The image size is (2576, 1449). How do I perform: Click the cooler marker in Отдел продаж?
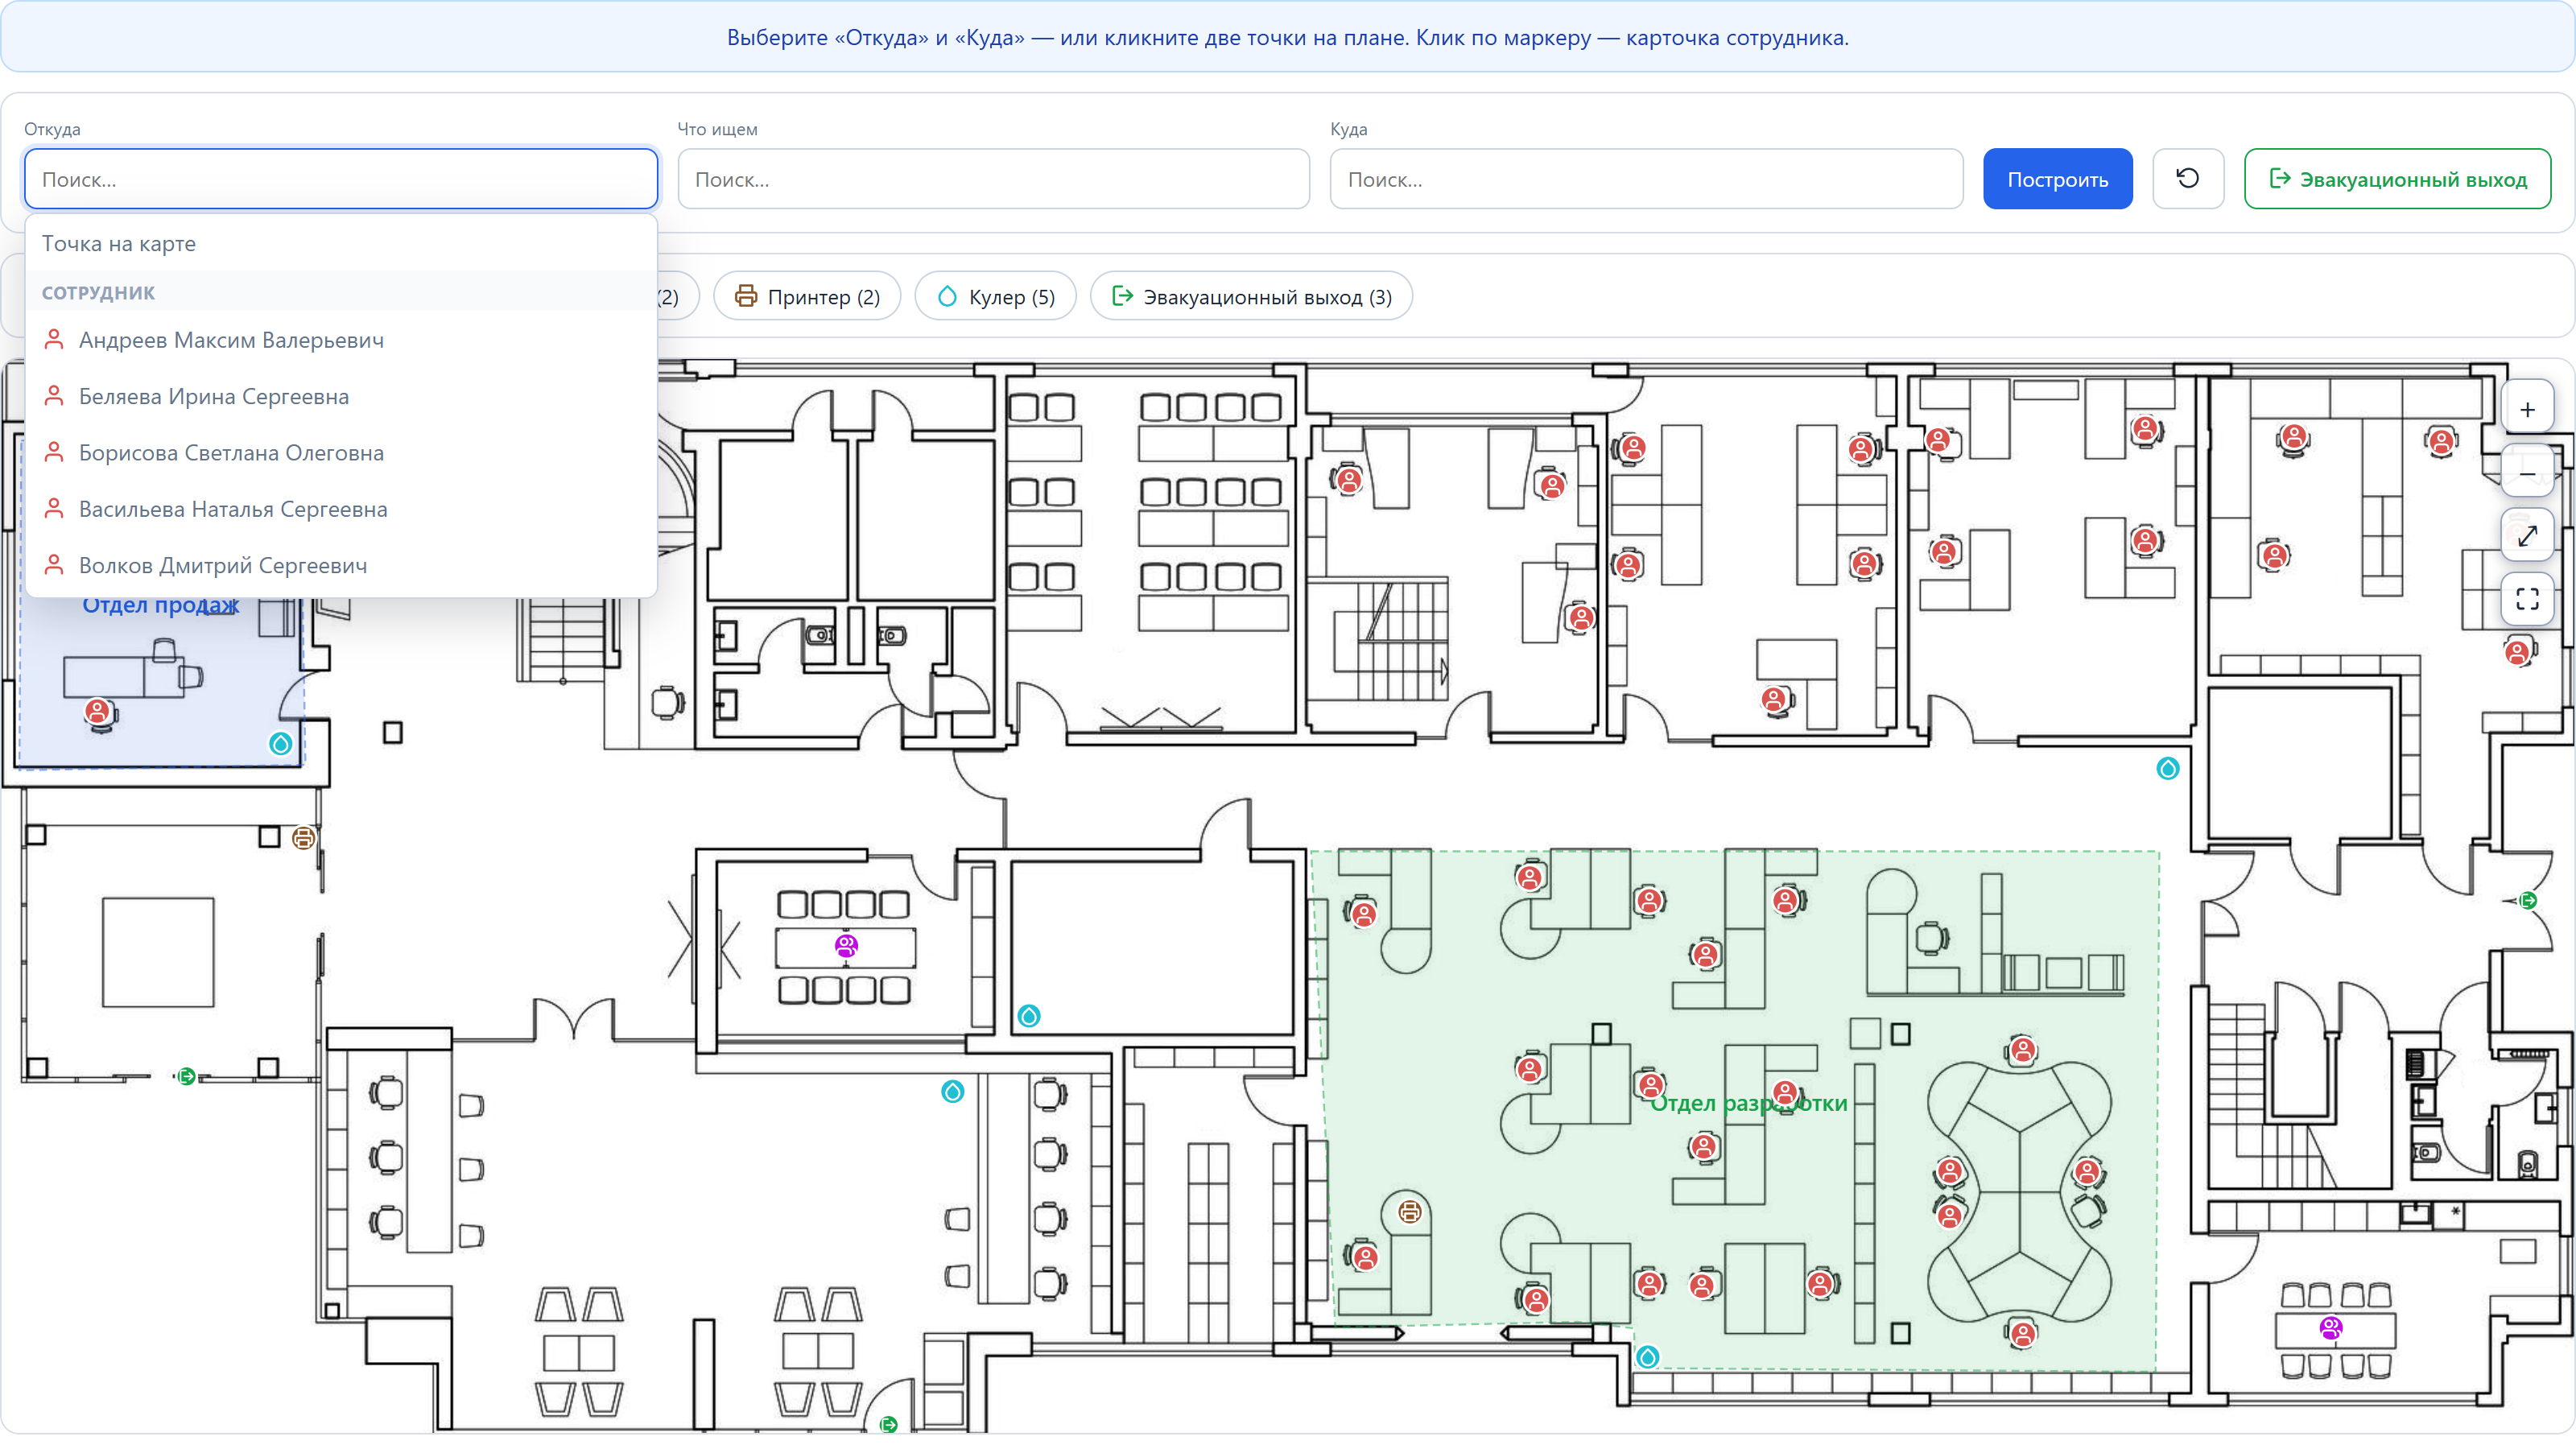[280, 743]
